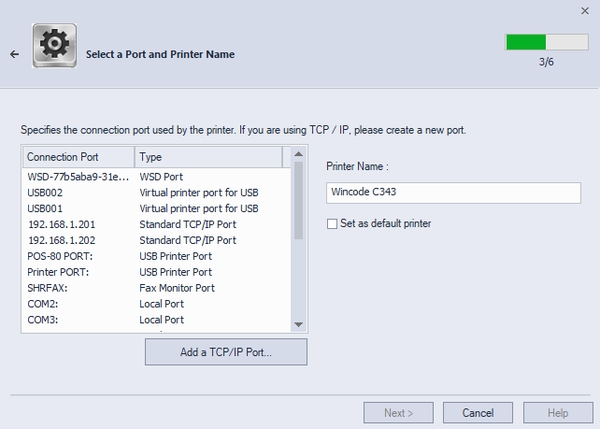600x429 pixels.
Task: Click the Add a TCP/IP Port button
Action: pos(226,352)
